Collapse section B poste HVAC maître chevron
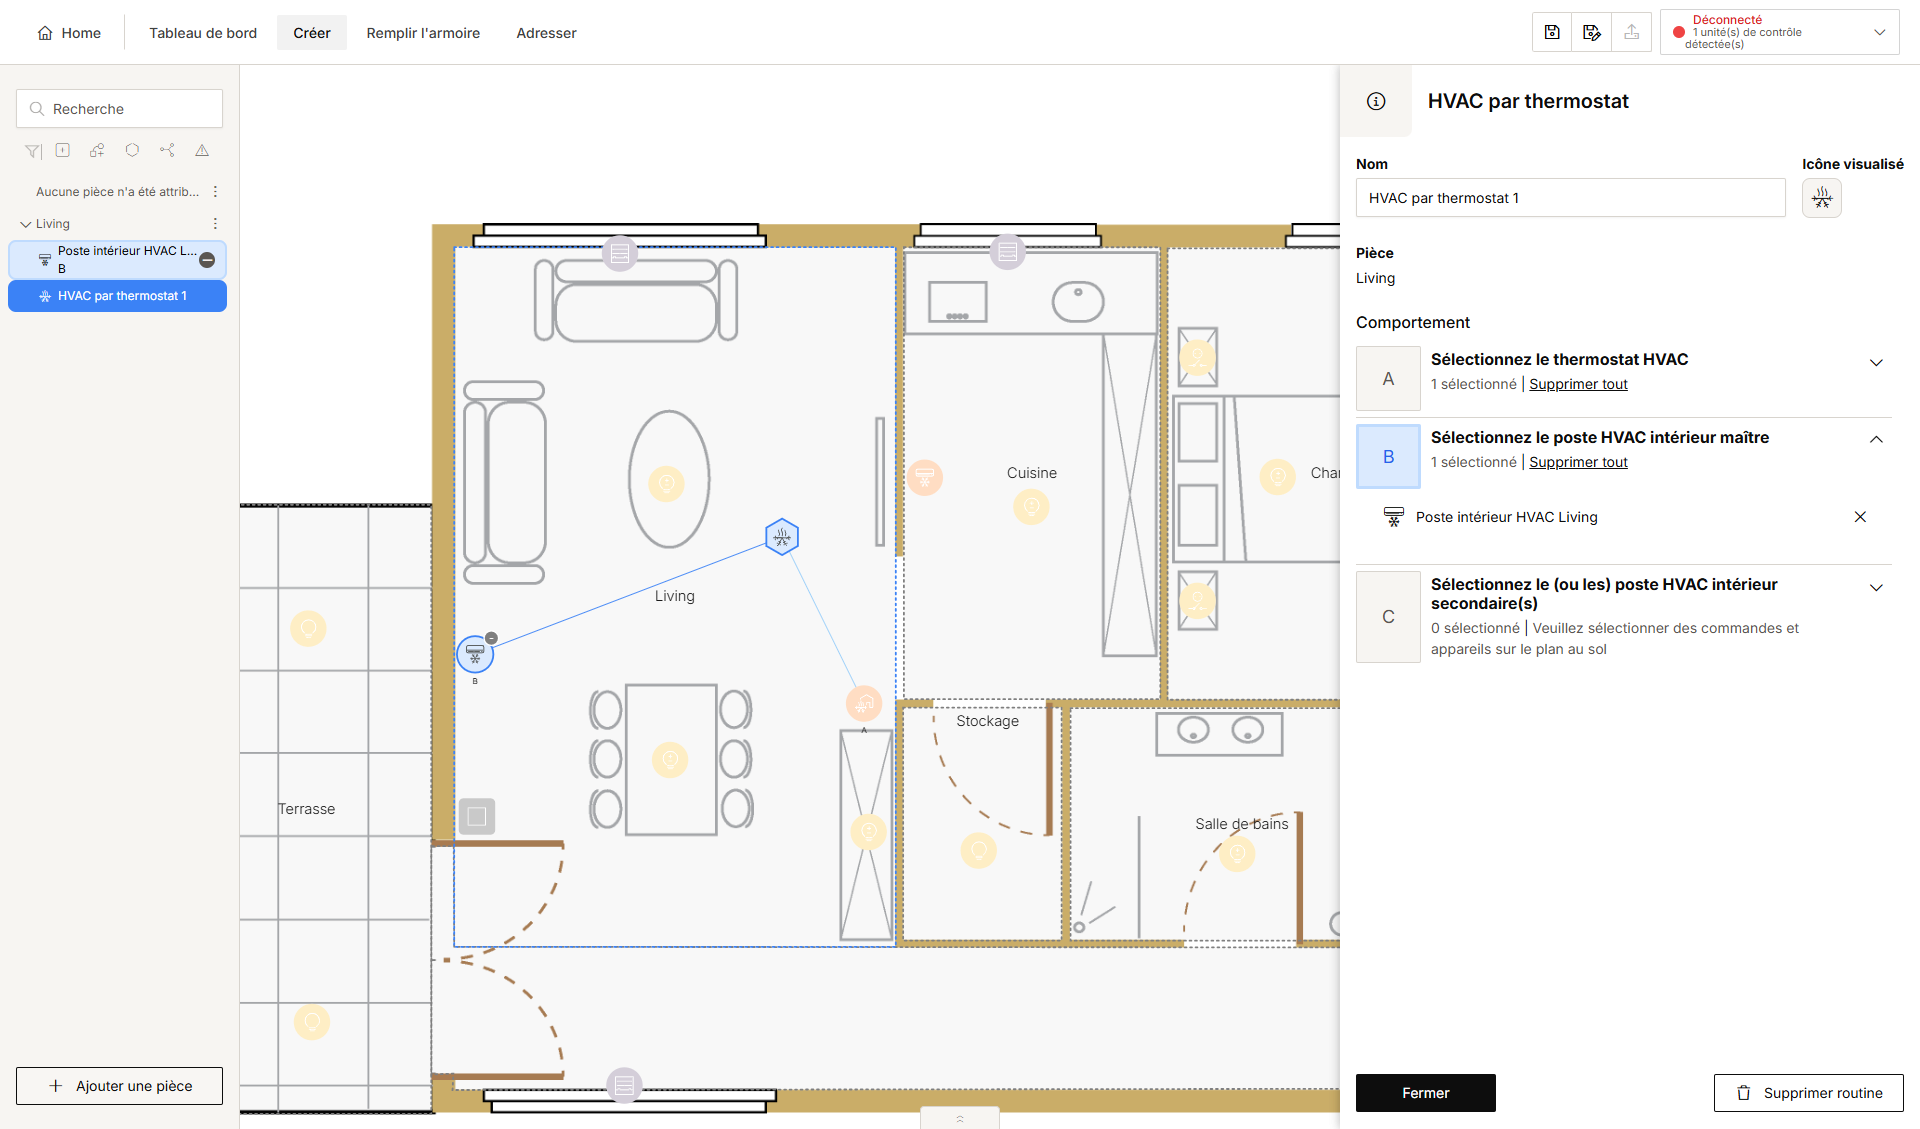The image size is (1920, 1129). pyautogui.click(x=1876, y=439)
